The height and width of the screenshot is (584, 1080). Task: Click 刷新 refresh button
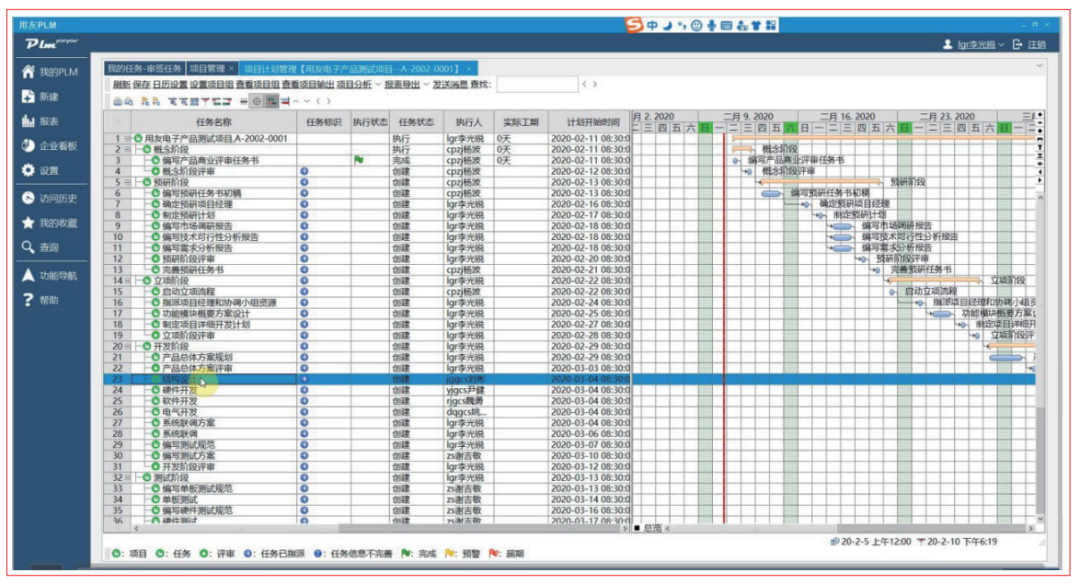121,85
